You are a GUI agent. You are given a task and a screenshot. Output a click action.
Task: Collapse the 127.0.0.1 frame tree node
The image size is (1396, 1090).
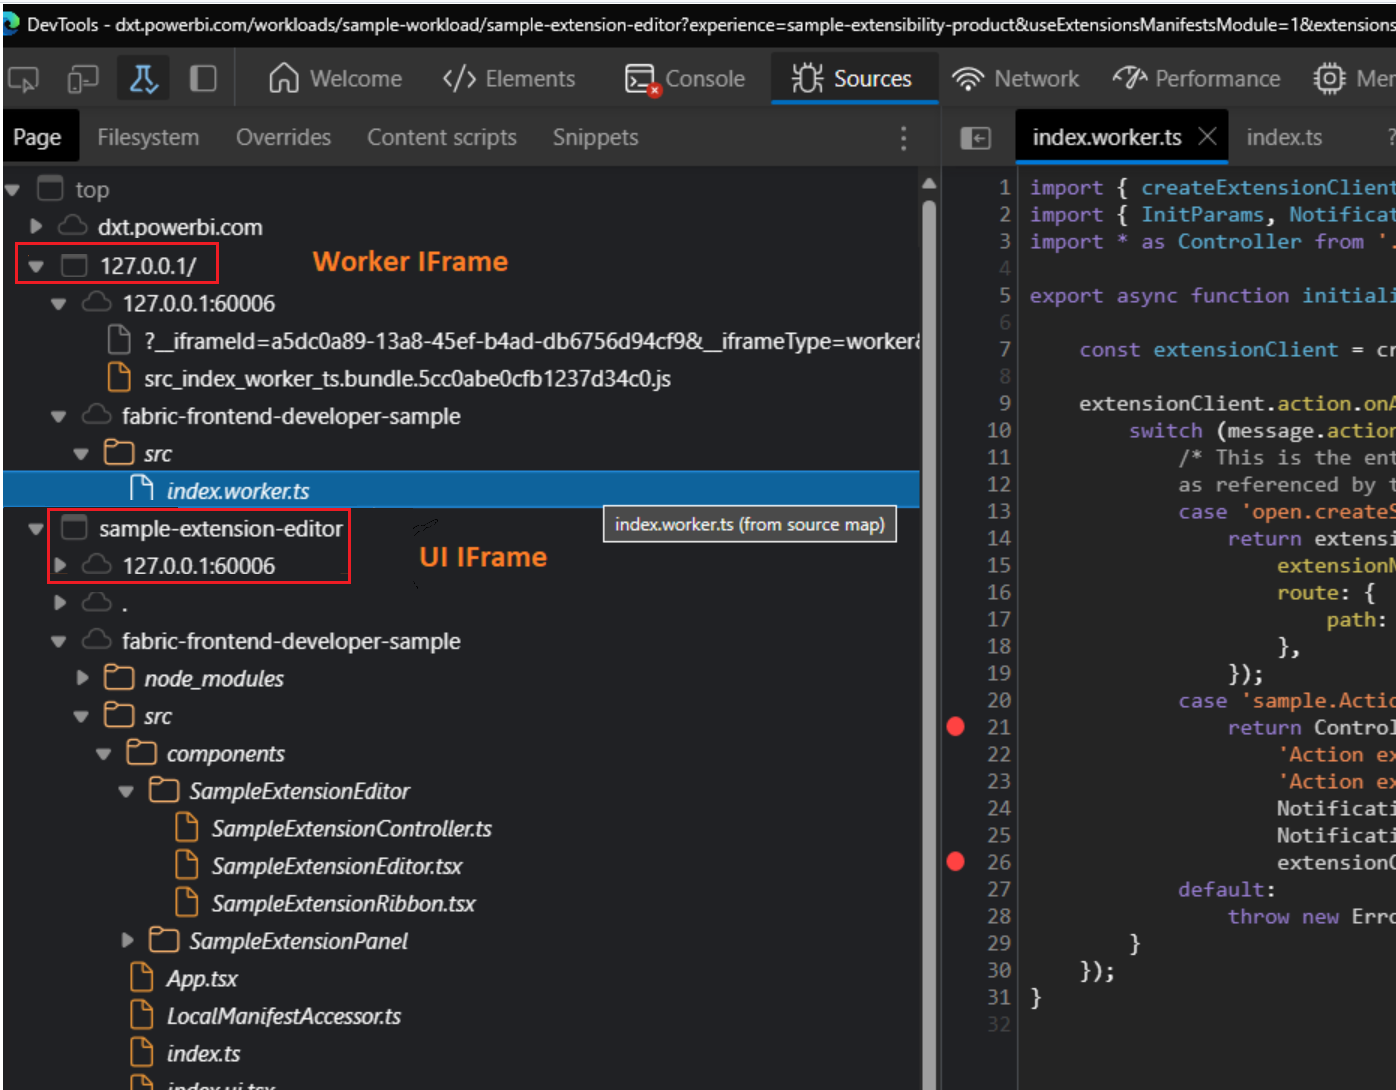pos(34,265)
